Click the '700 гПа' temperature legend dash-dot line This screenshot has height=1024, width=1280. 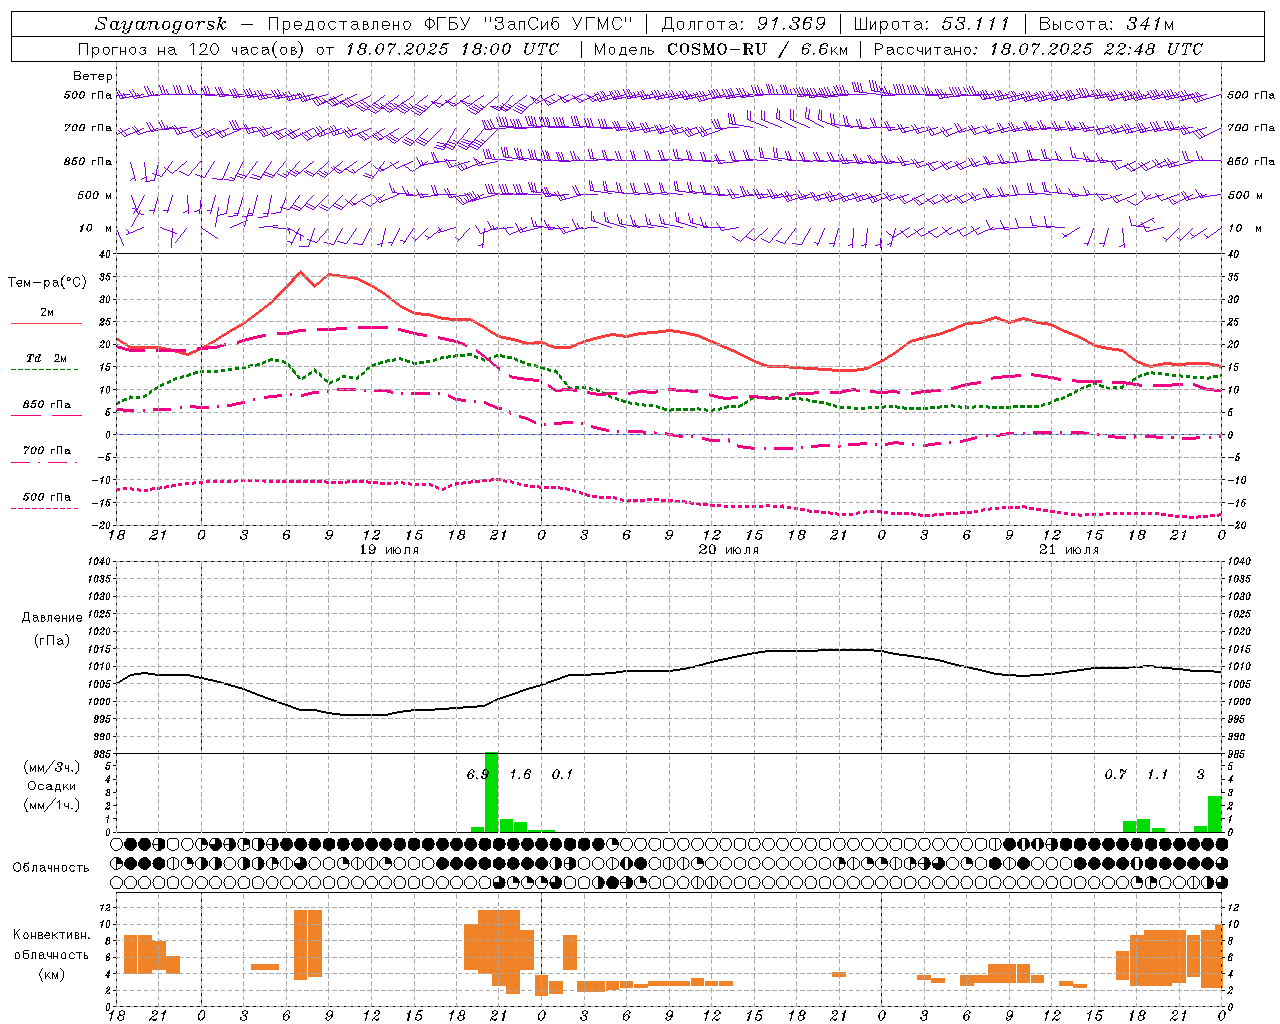point(45,462)
